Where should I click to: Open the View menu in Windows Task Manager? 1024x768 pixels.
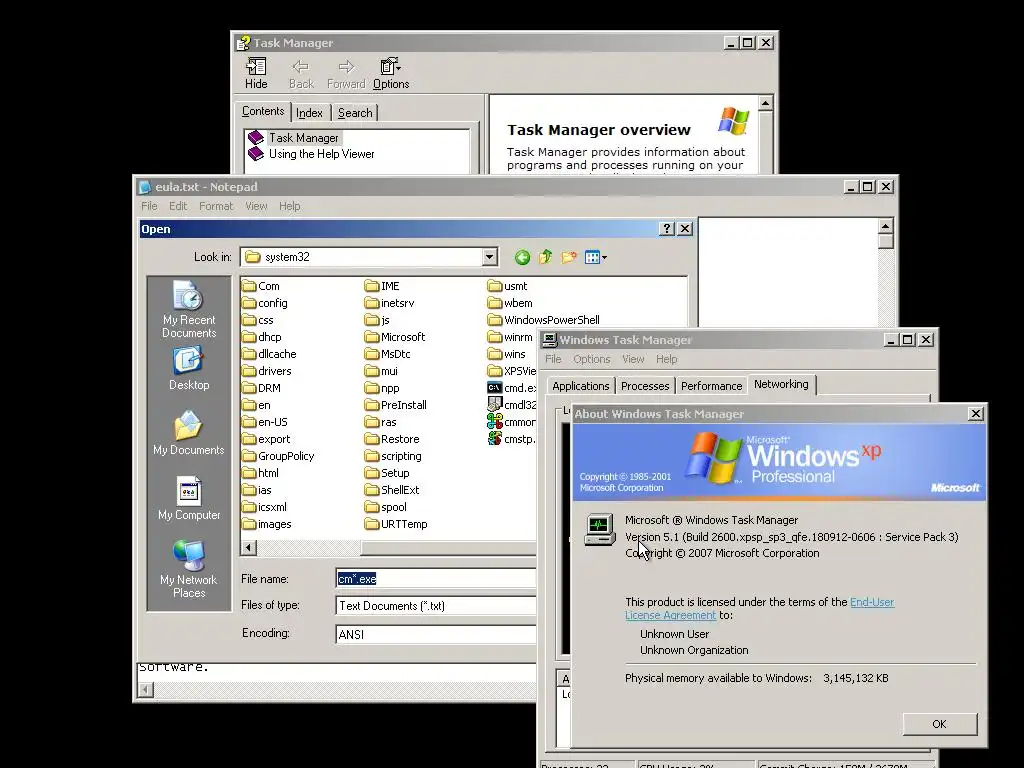(x=633, y=359)
